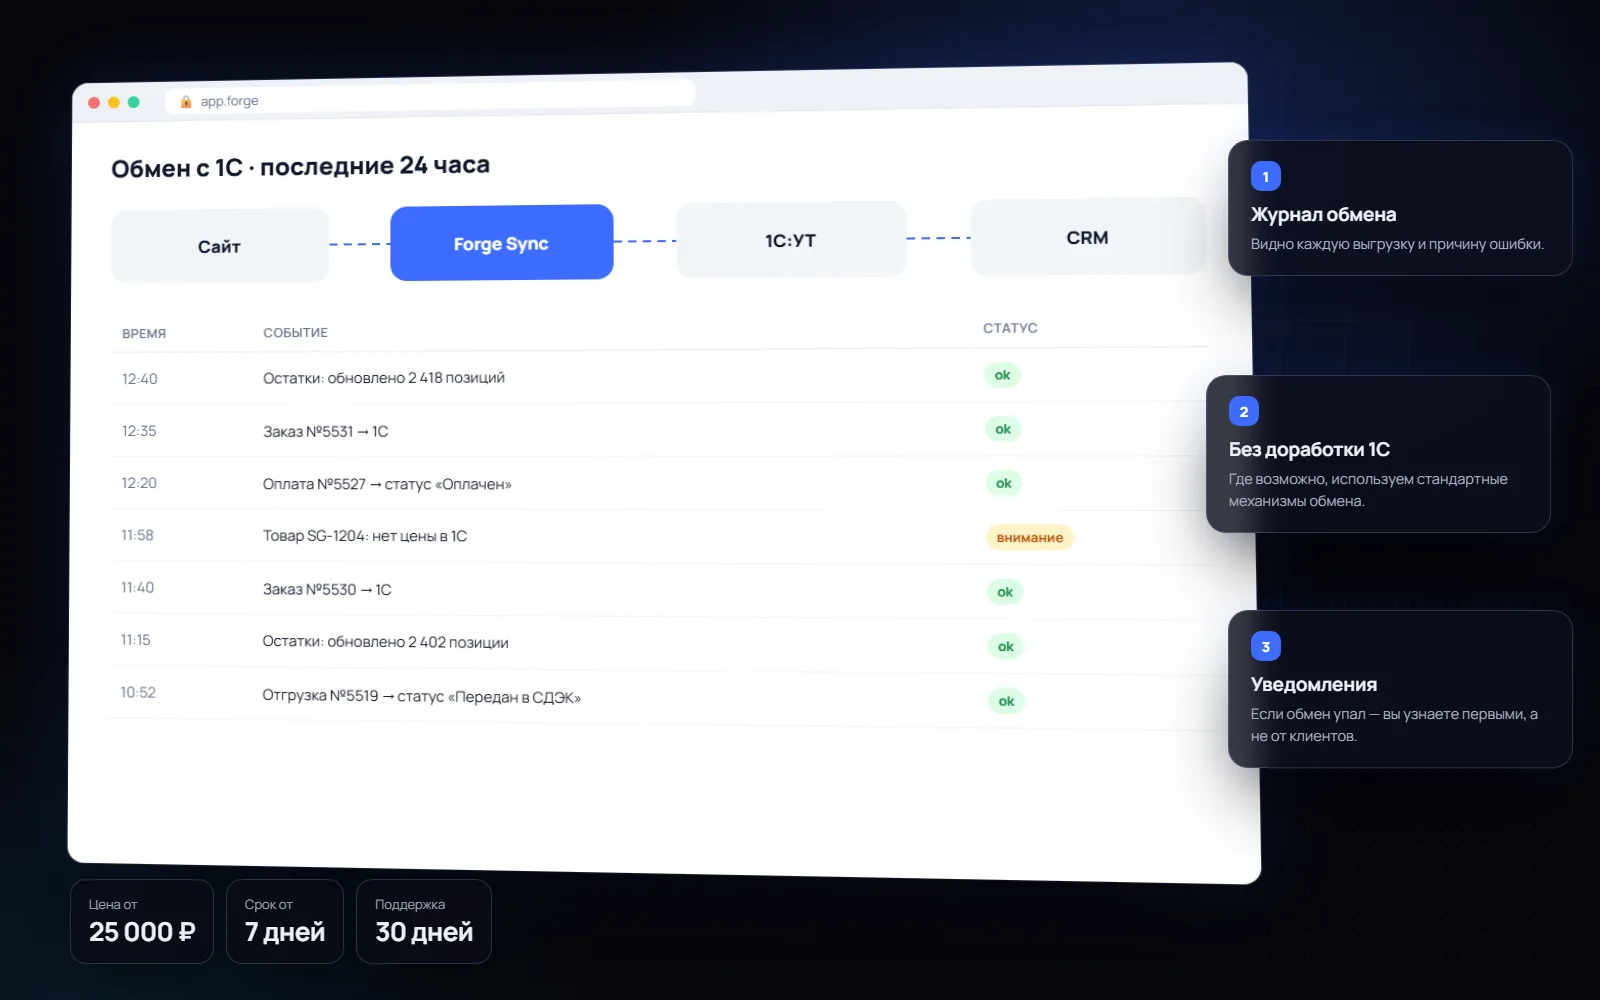Open event Заказ №5531 → 1С
1600x1000 pixels.
tap(326, 431)
